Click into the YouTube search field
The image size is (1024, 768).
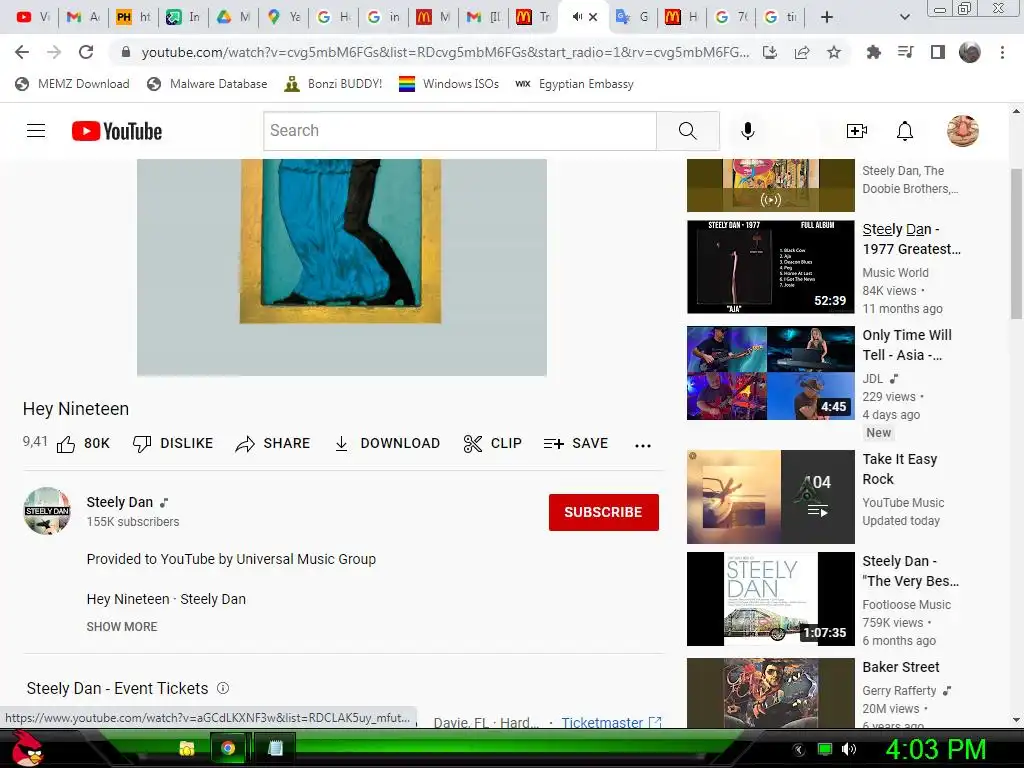(x=460, y=131)
